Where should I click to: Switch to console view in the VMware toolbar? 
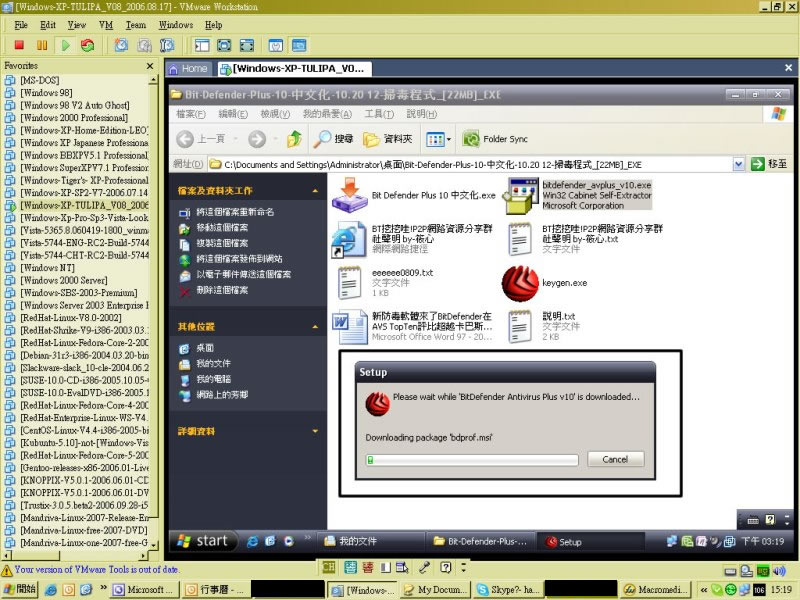point(299,45)
